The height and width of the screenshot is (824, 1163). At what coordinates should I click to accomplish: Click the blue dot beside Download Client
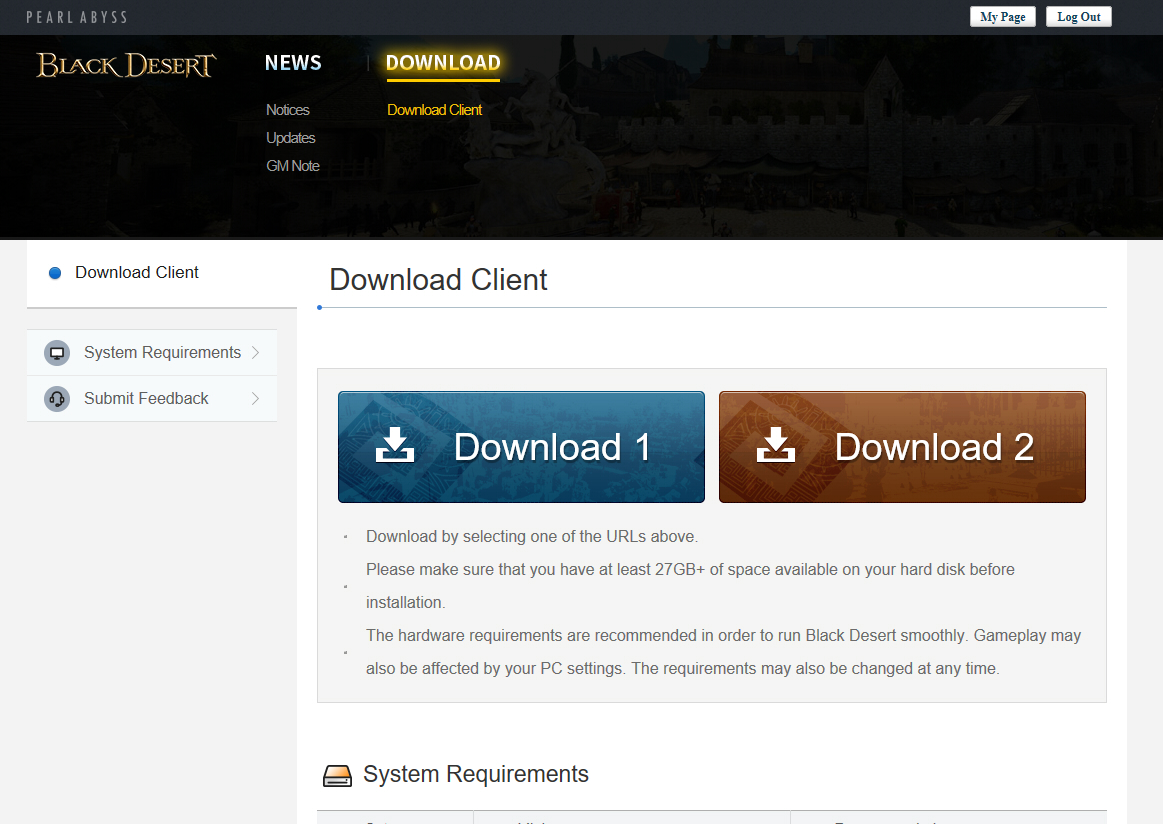pos(55,273)
